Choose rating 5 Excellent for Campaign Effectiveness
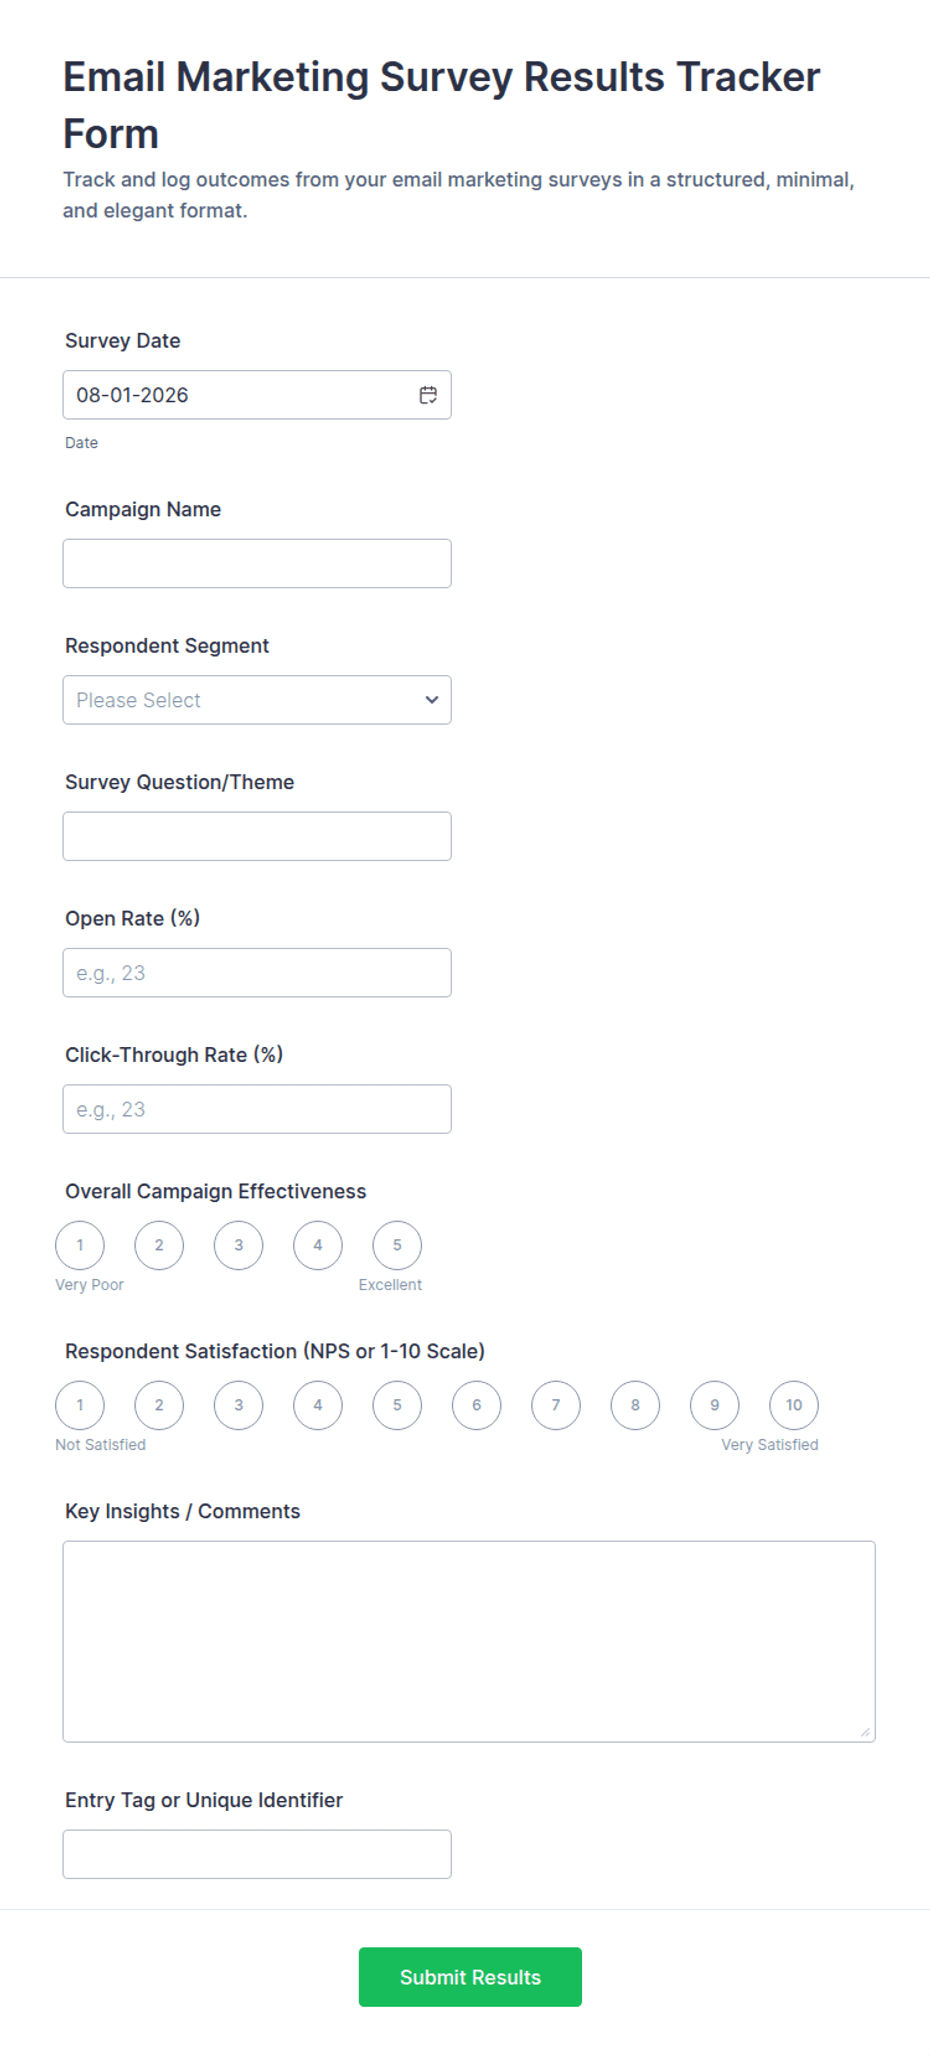The width and height of the screenshot is (930, 2056). (397, 1245)
